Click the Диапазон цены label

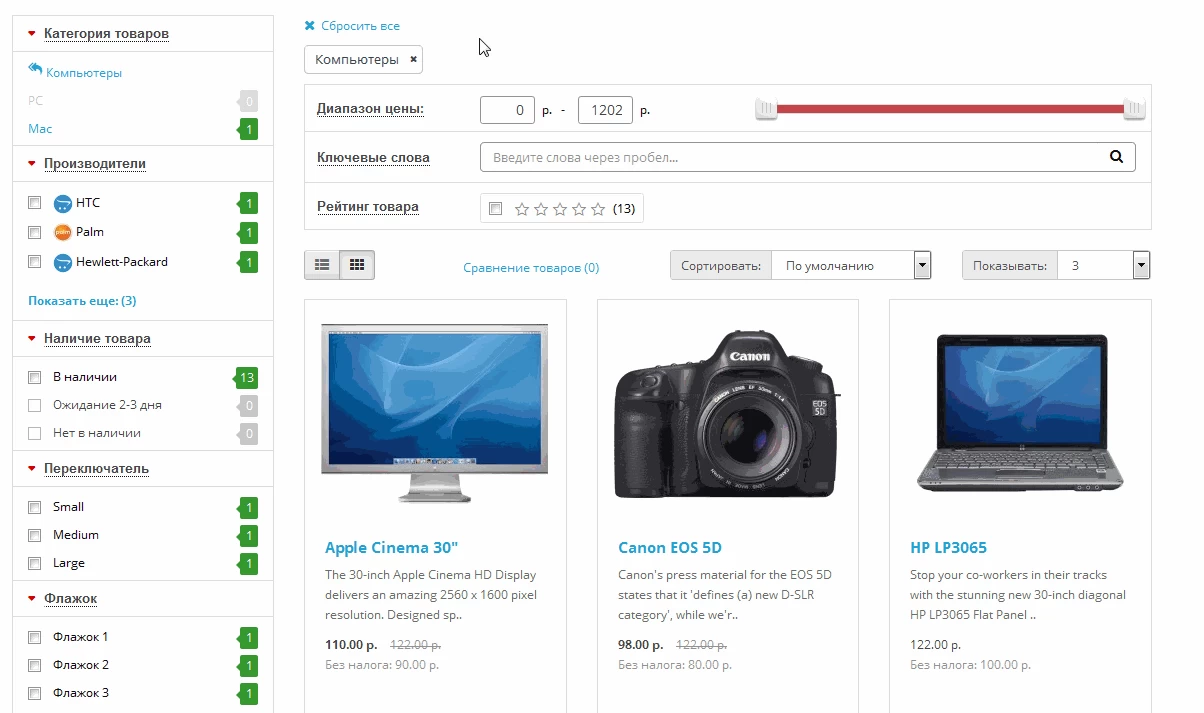tap(370, 109)
